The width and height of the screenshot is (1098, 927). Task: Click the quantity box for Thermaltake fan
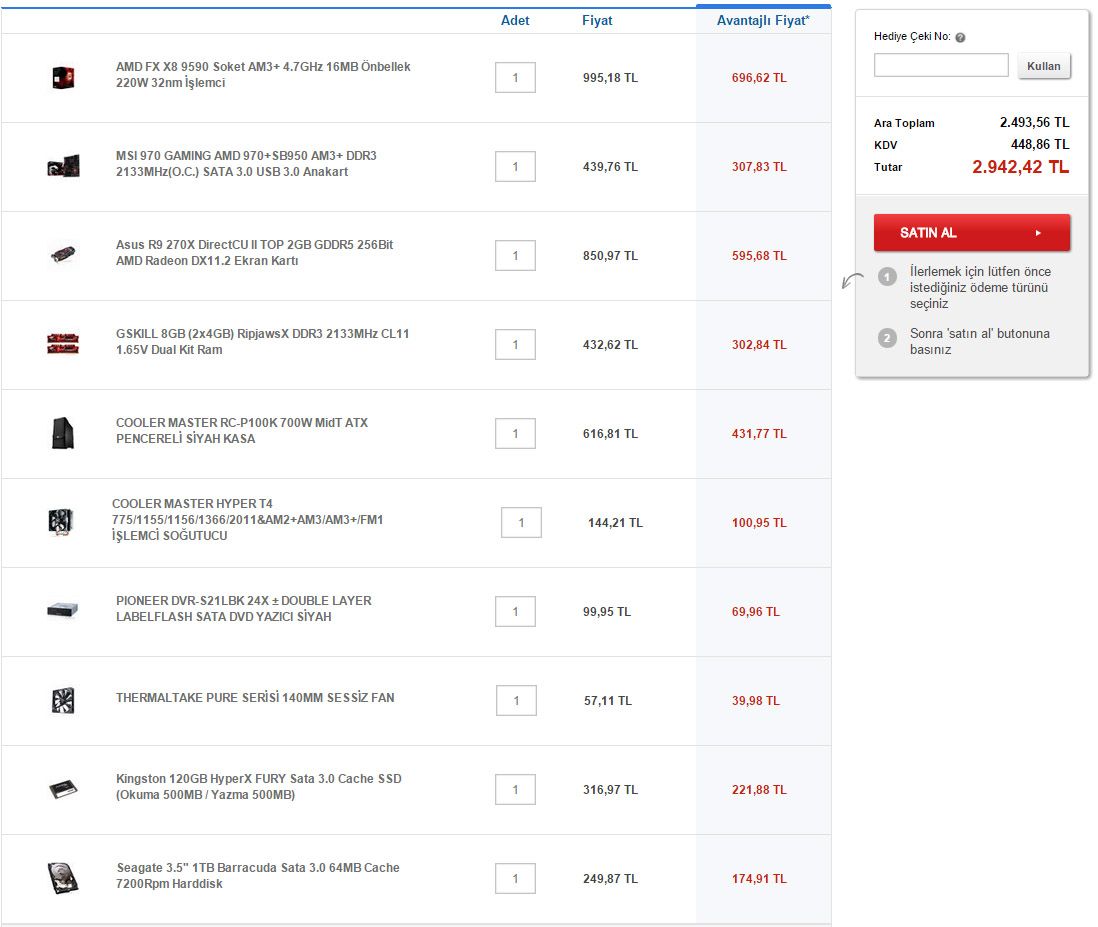(516, 701)
